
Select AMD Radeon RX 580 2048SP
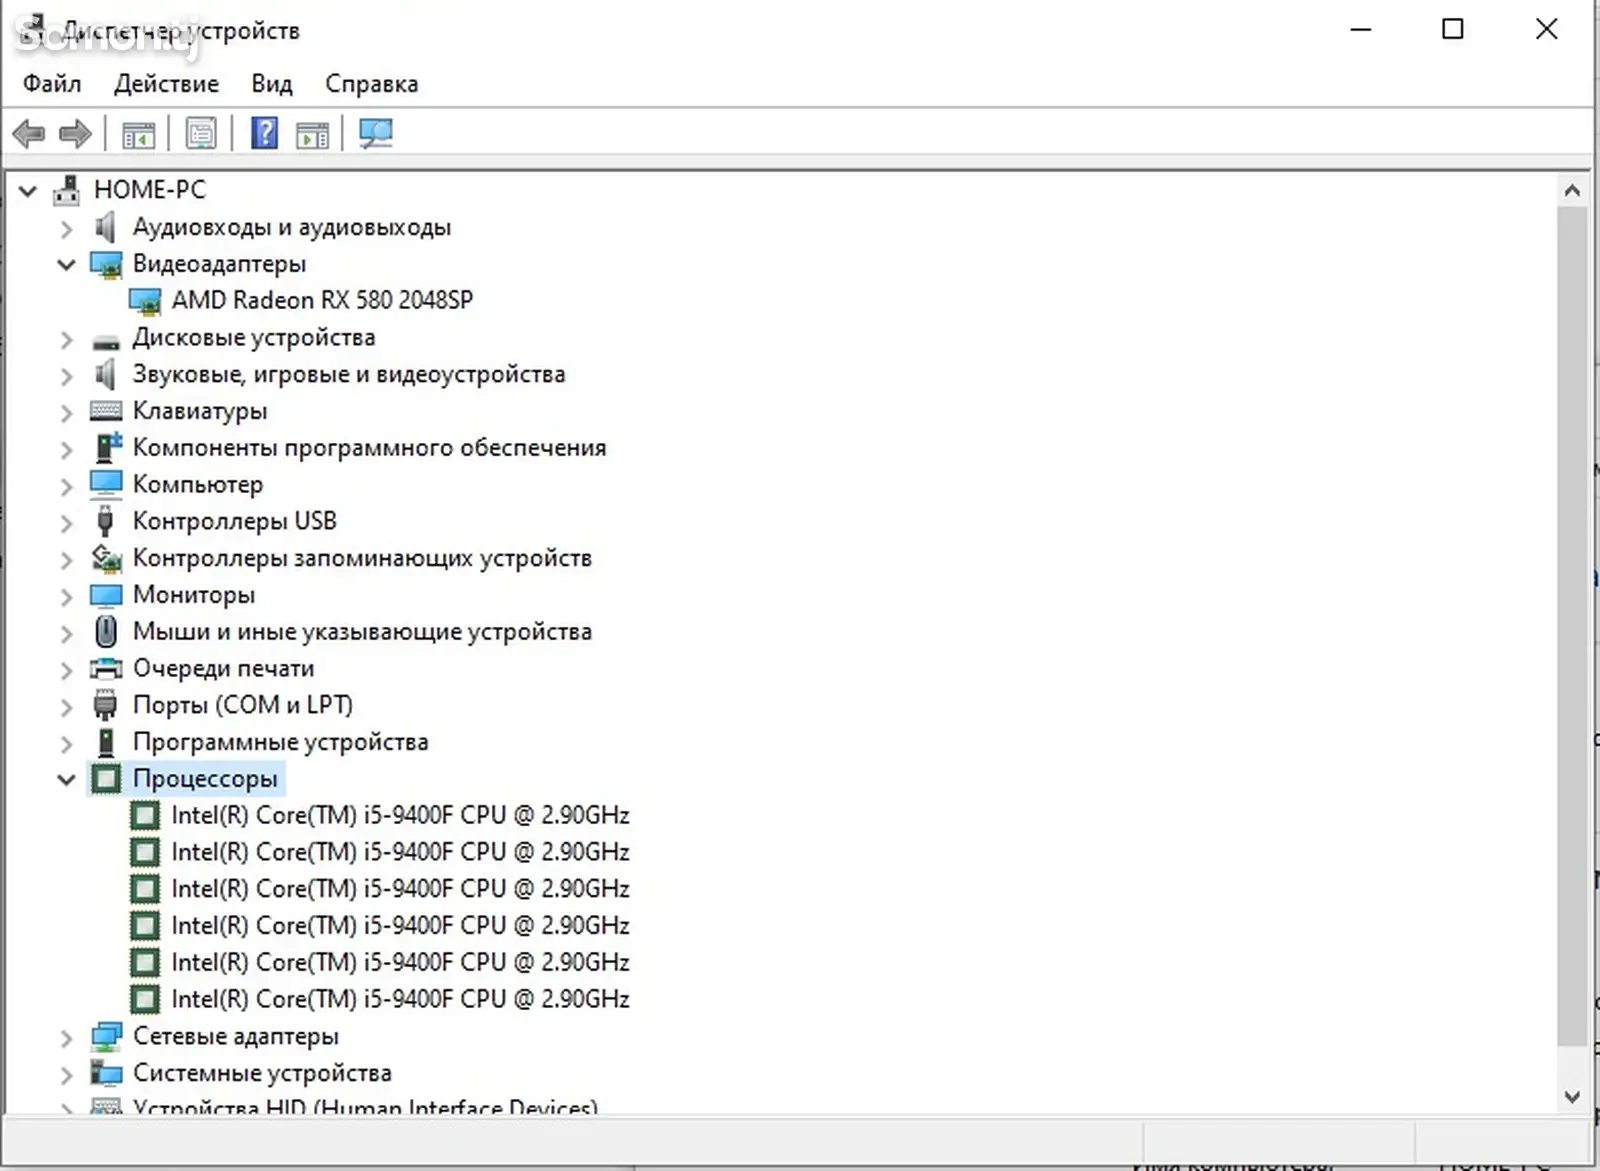click(322, 300)
